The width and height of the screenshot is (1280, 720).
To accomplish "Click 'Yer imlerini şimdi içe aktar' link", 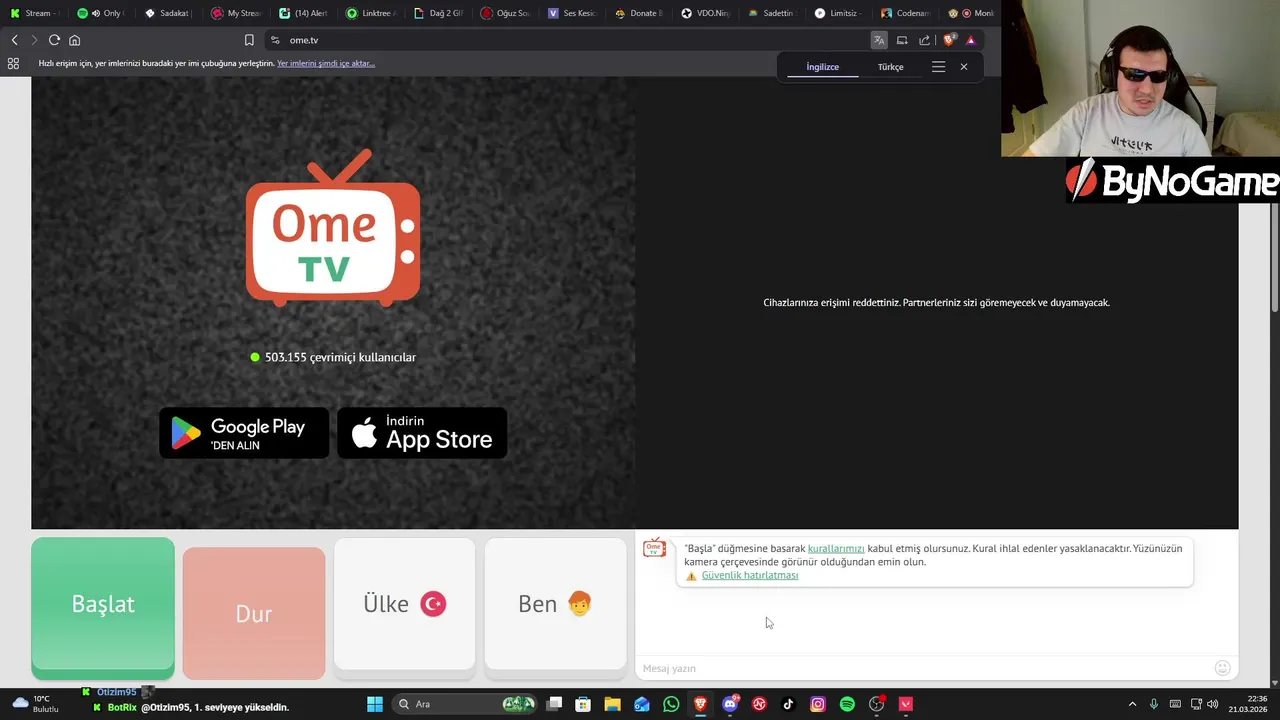I will 326,63.
